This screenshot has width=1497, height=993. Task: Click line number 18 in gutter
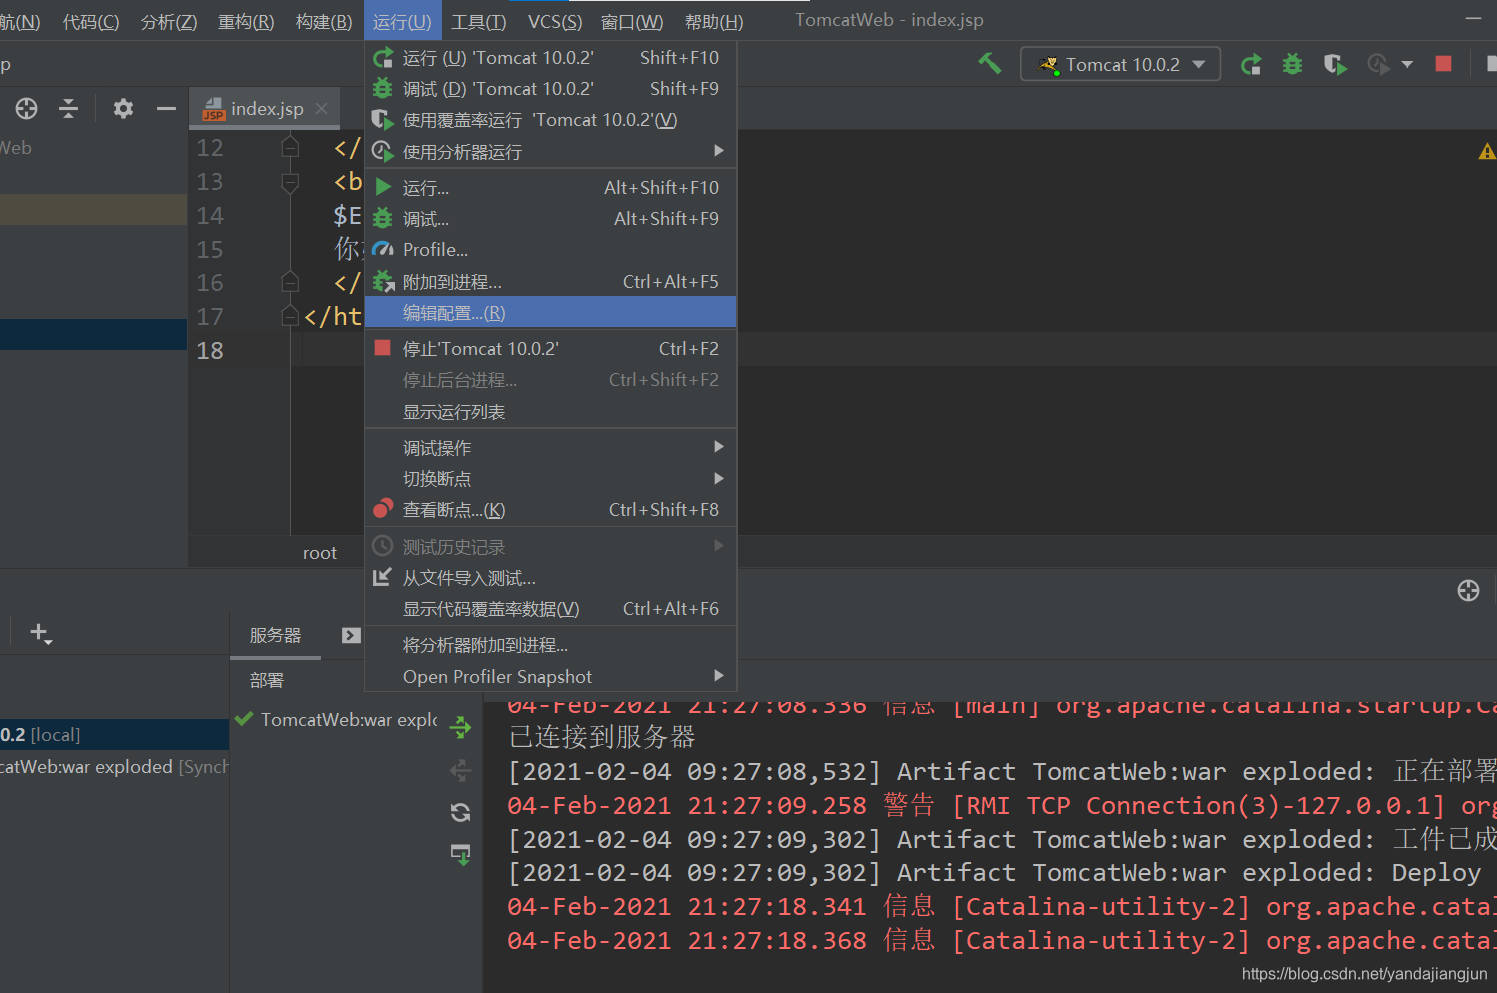click(x=210, y=351)
